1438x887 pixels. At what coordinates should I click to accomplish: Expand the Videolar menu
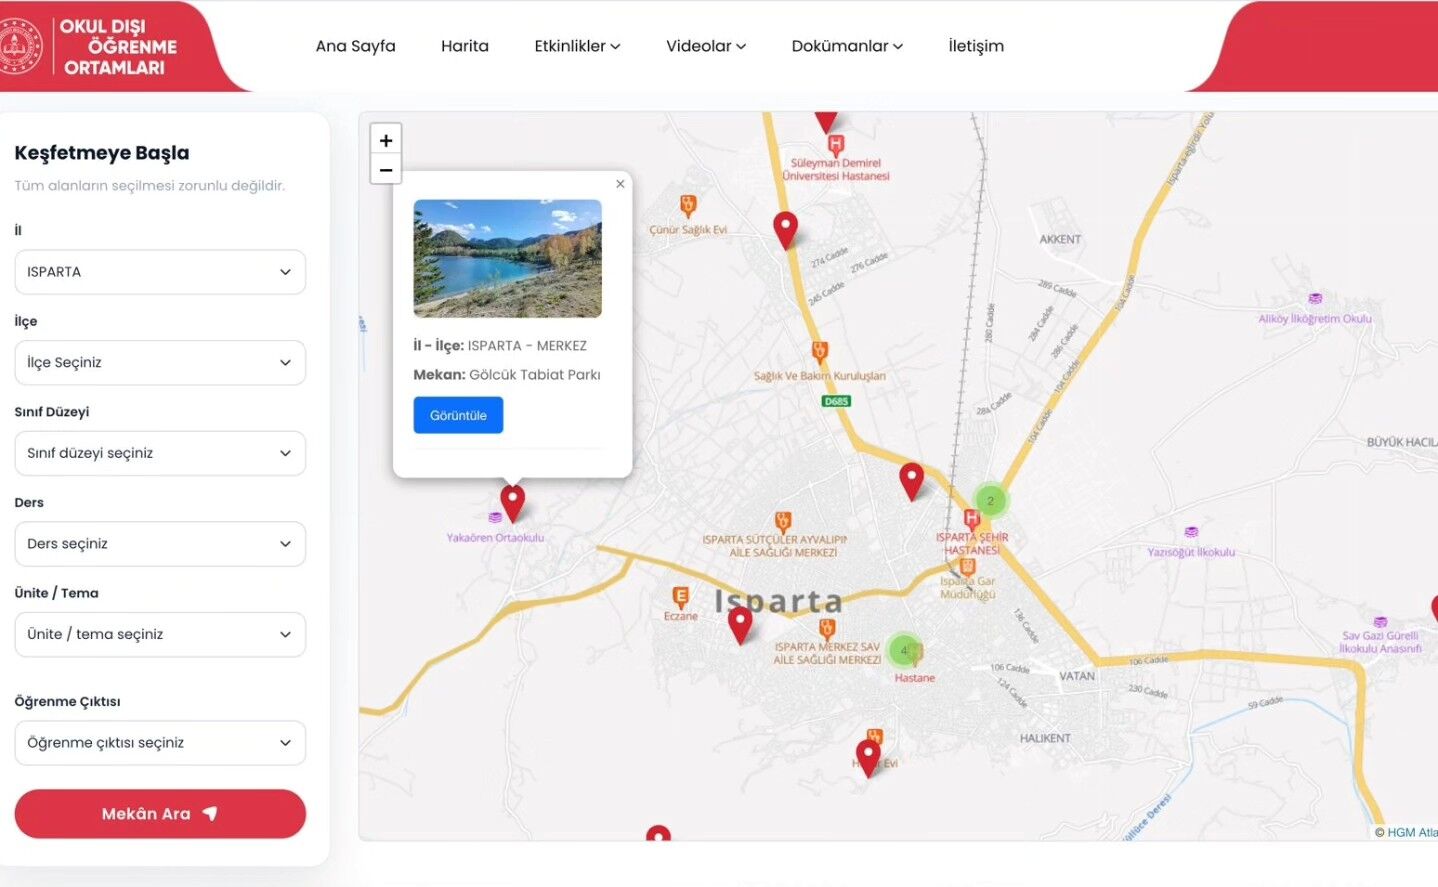pos(706,46)
